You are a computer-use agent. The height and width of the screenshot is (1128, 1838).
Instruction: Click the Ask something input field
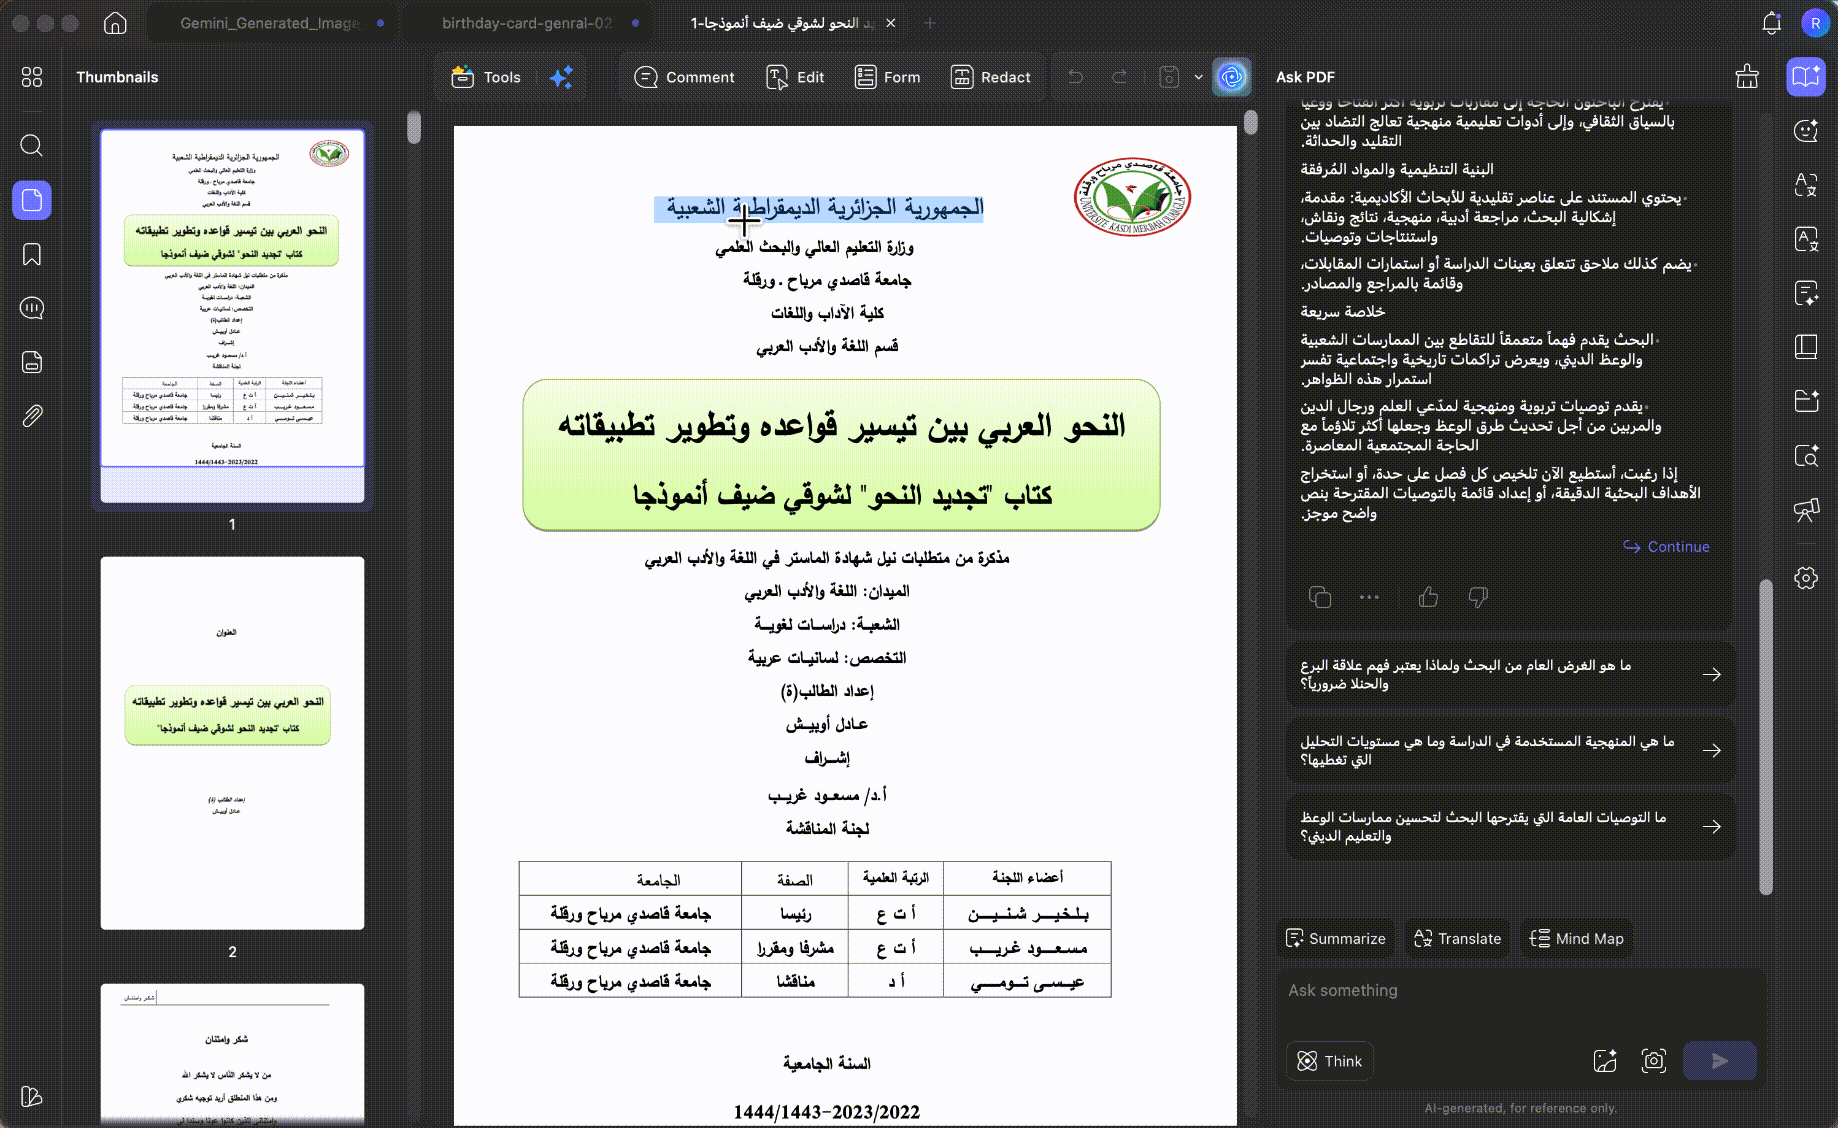coord(1520,990)
